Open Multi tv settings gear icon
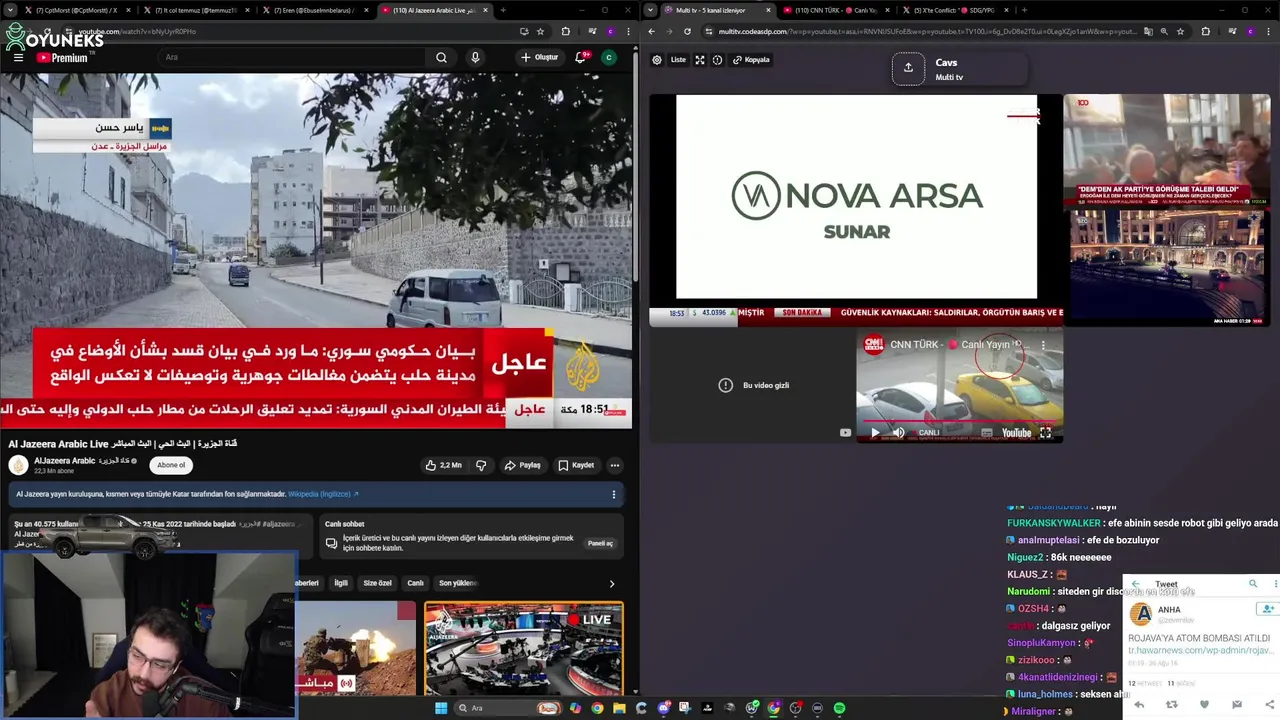This screenshot has width=1280, height=720. click(x=657, y=60)
